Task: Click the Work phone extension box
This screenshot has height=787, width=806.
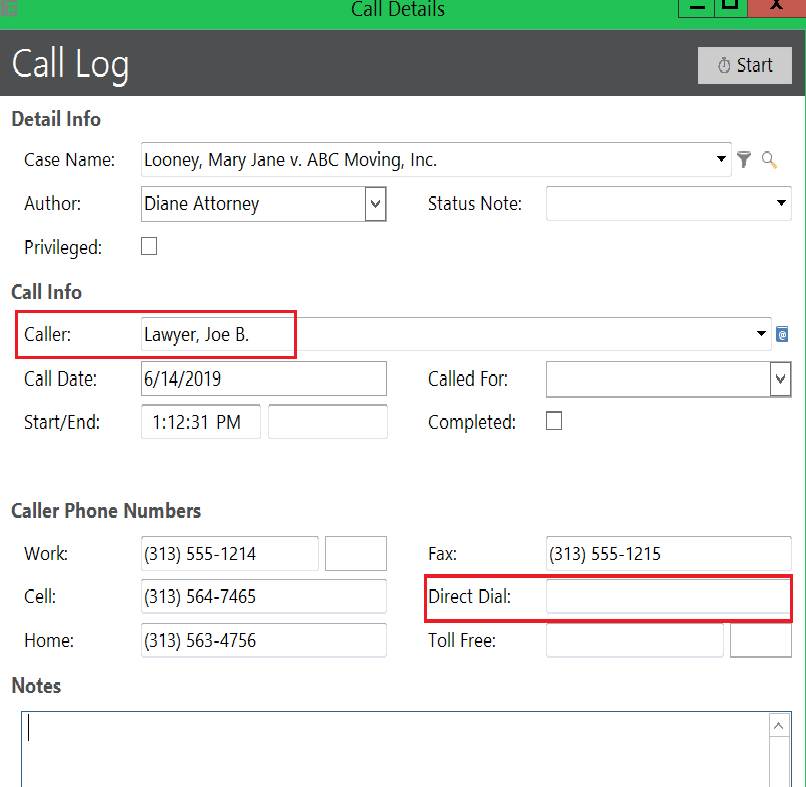Action: tap(356, 554)
